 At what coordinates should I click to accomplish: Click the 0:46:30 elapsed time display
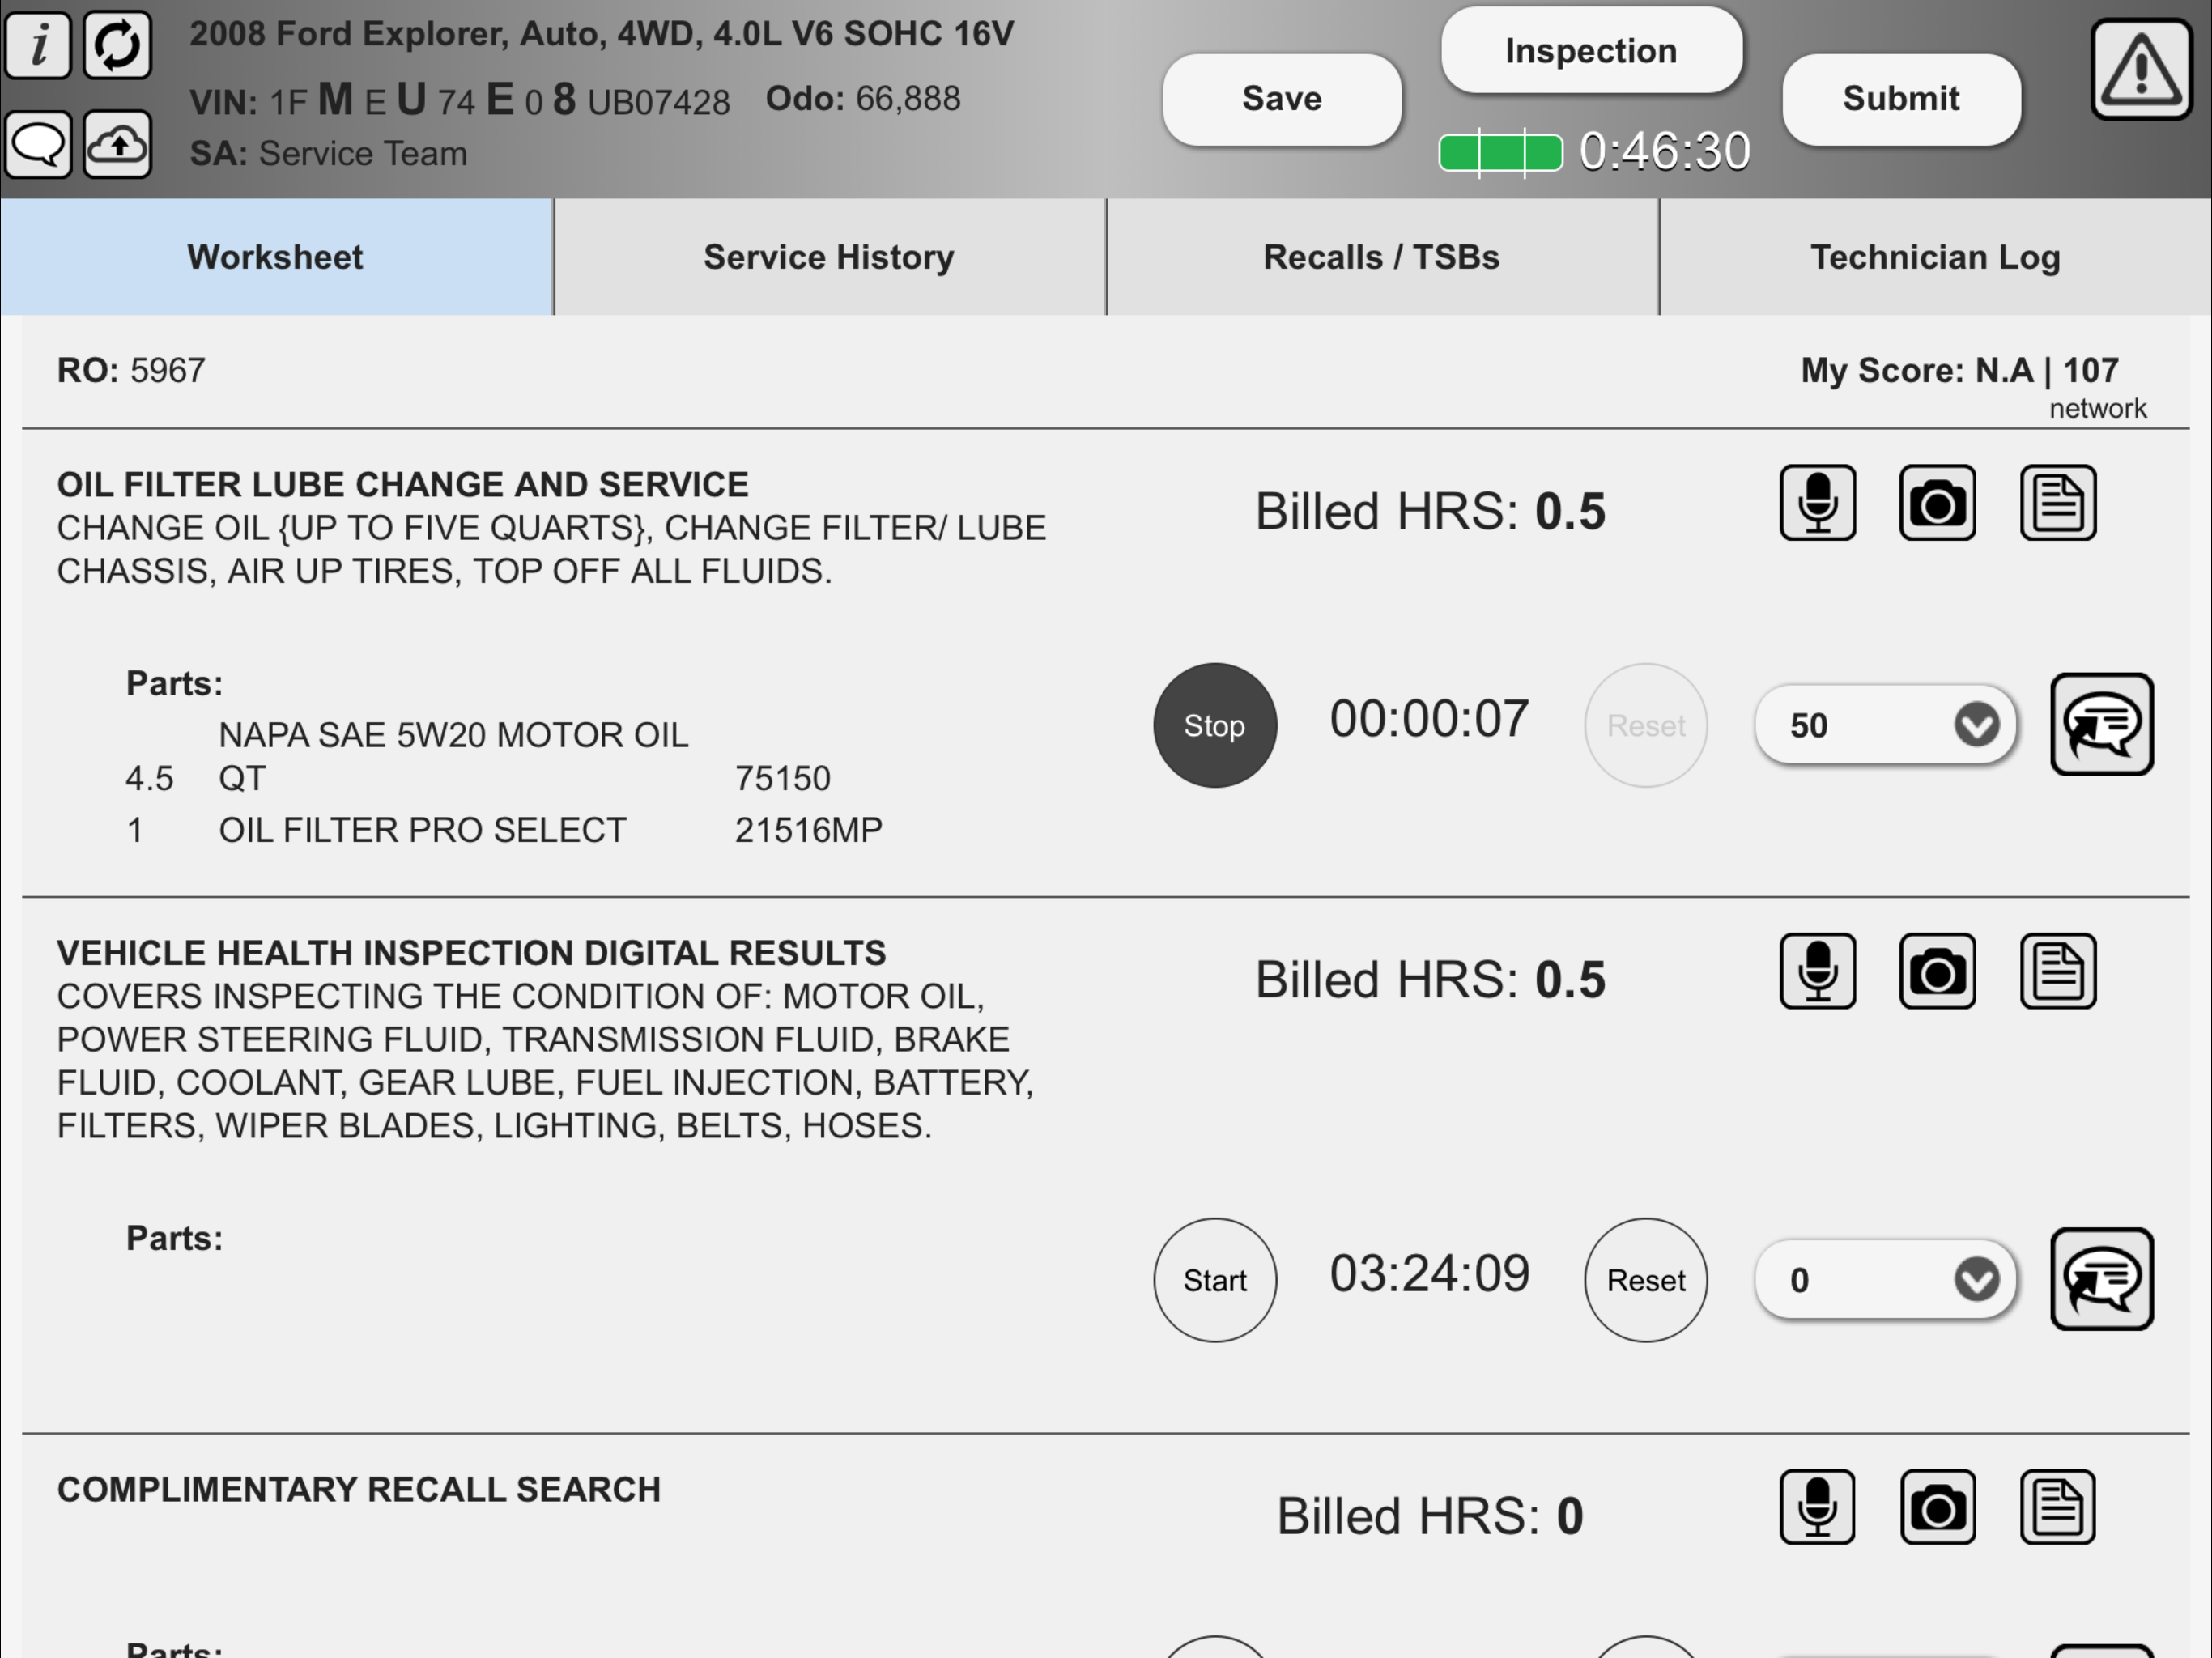click(1665, 152)
